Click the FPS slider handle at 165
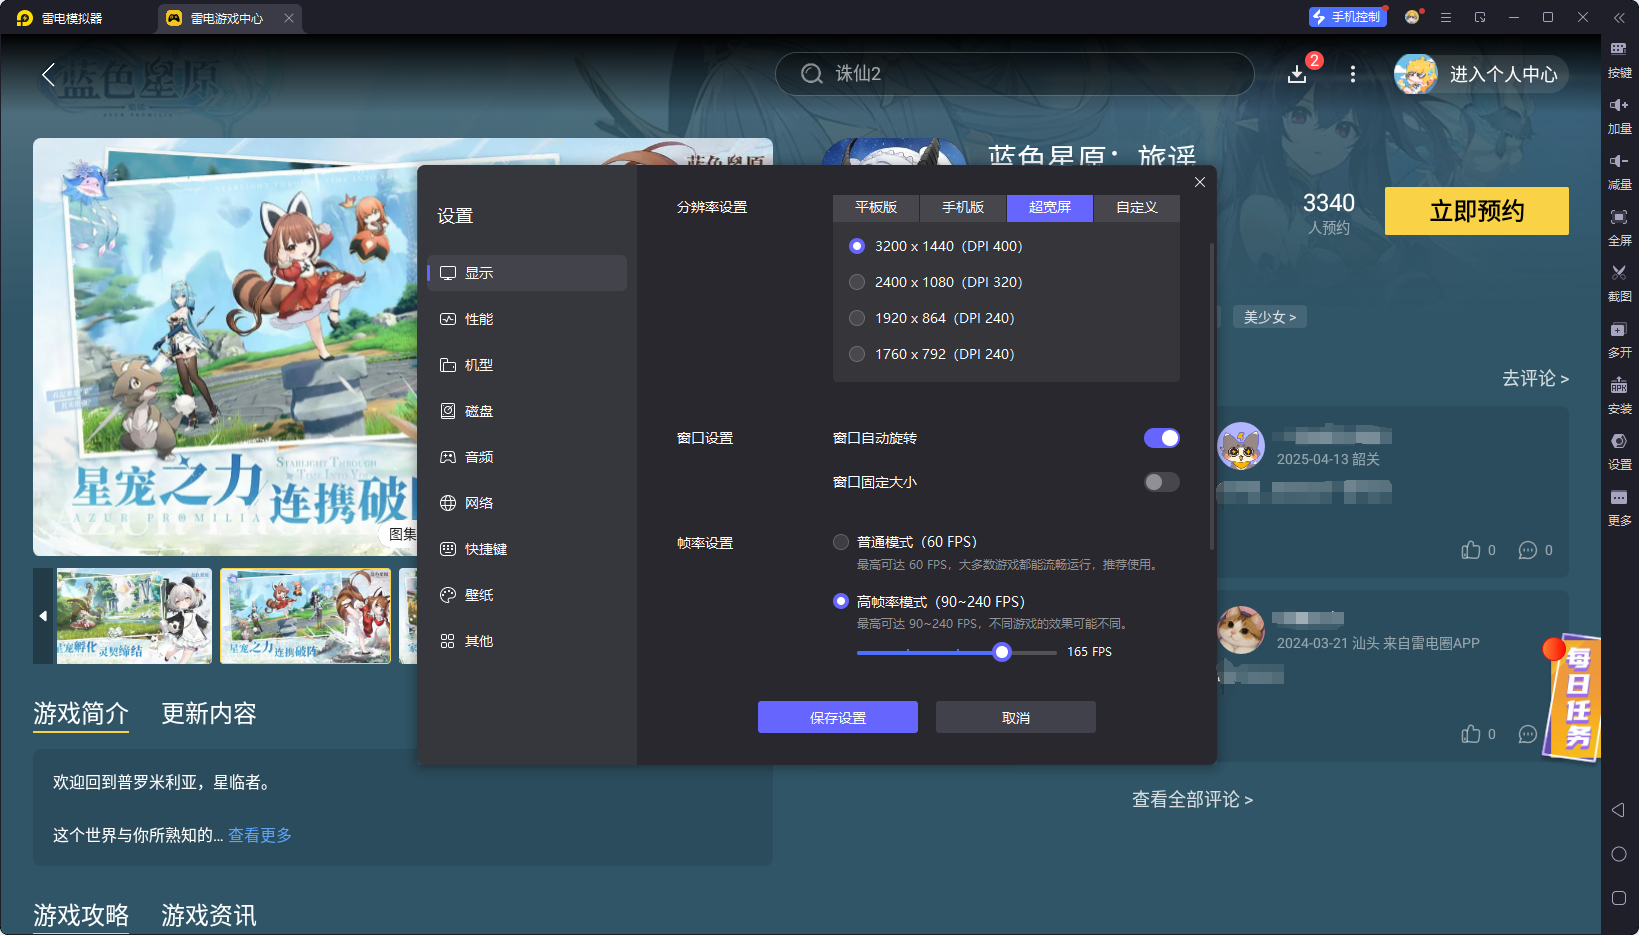The height and width of the screenshot is (935, 1639). click(x=1002, y=652)
